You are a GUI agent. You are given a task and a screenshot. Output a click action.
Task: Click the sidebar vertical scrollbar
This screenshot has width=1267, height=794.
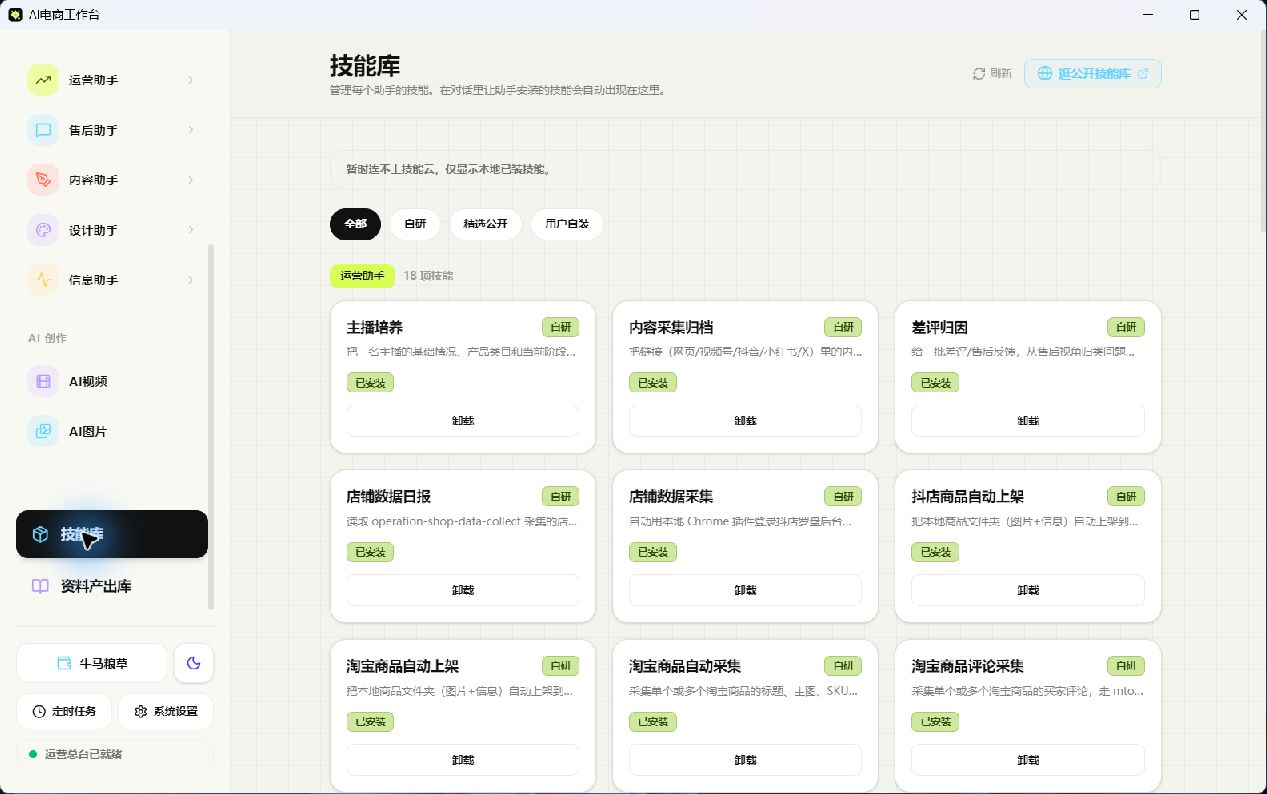click(211, 427)
